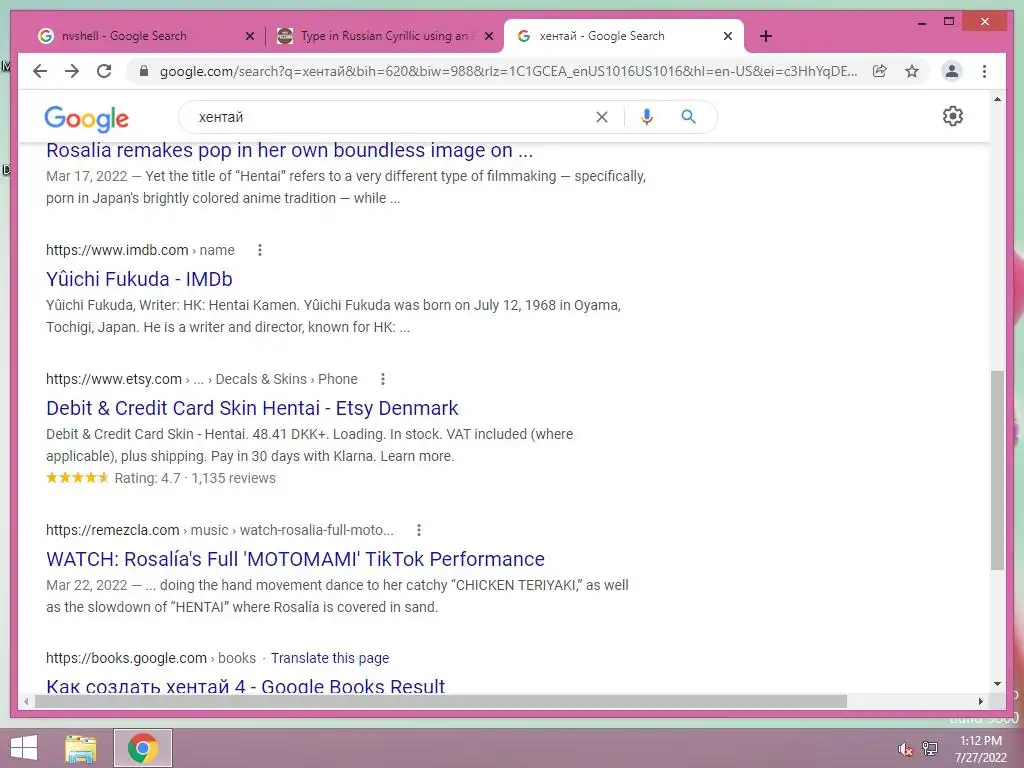Viewport: 1024px width, 768px height.
Task: Click the search input field
Action: 392,117
